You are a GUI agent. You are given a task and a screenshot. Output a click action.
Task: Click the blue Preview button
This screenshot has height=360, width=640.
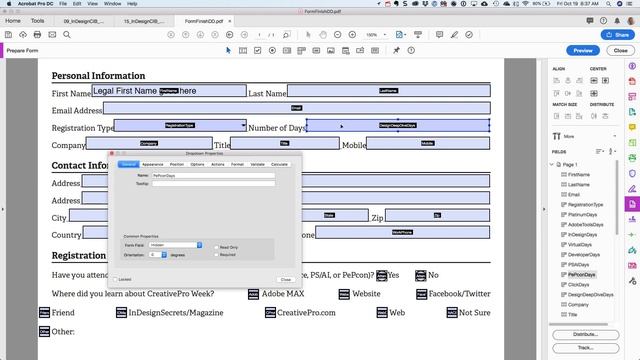tap(583, 51)
